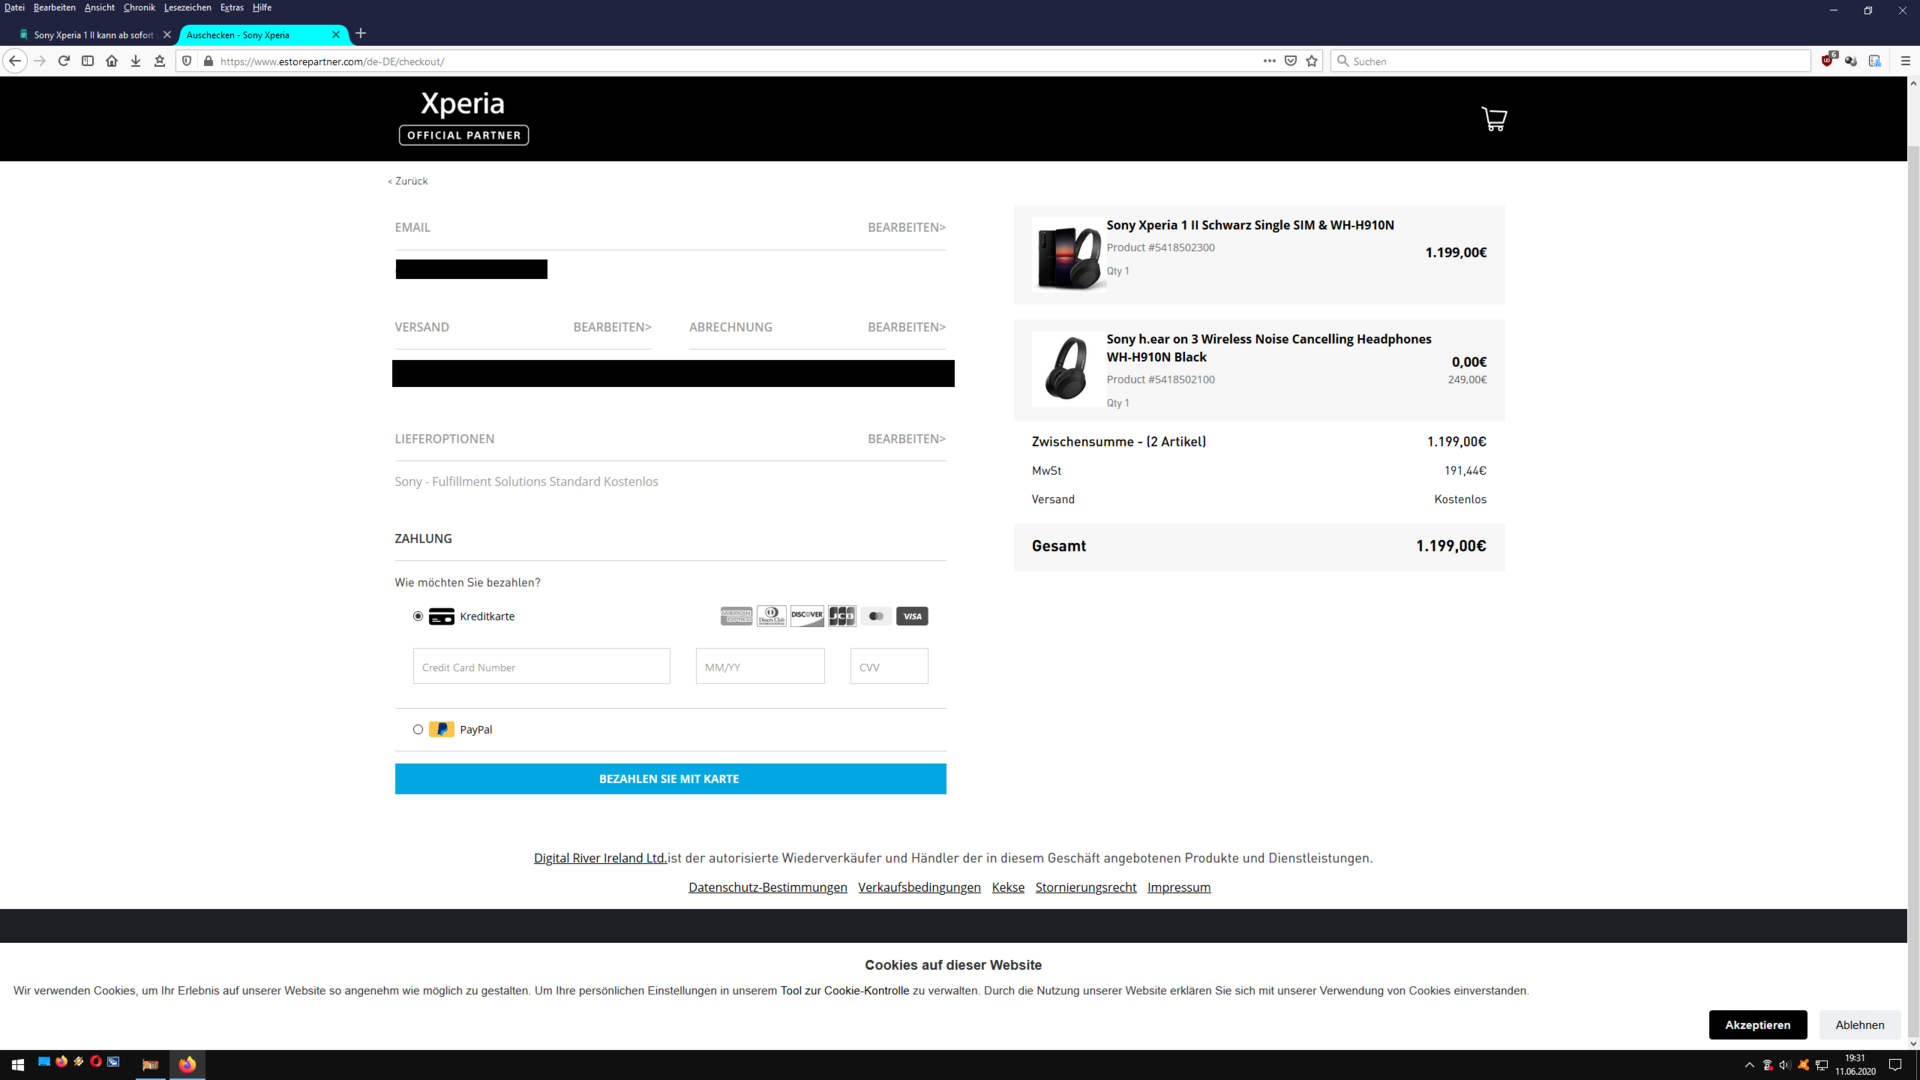This screenshot has width=1920, height=1080.
Task: Select the PayPal payment option
Action: click(418, 729)
